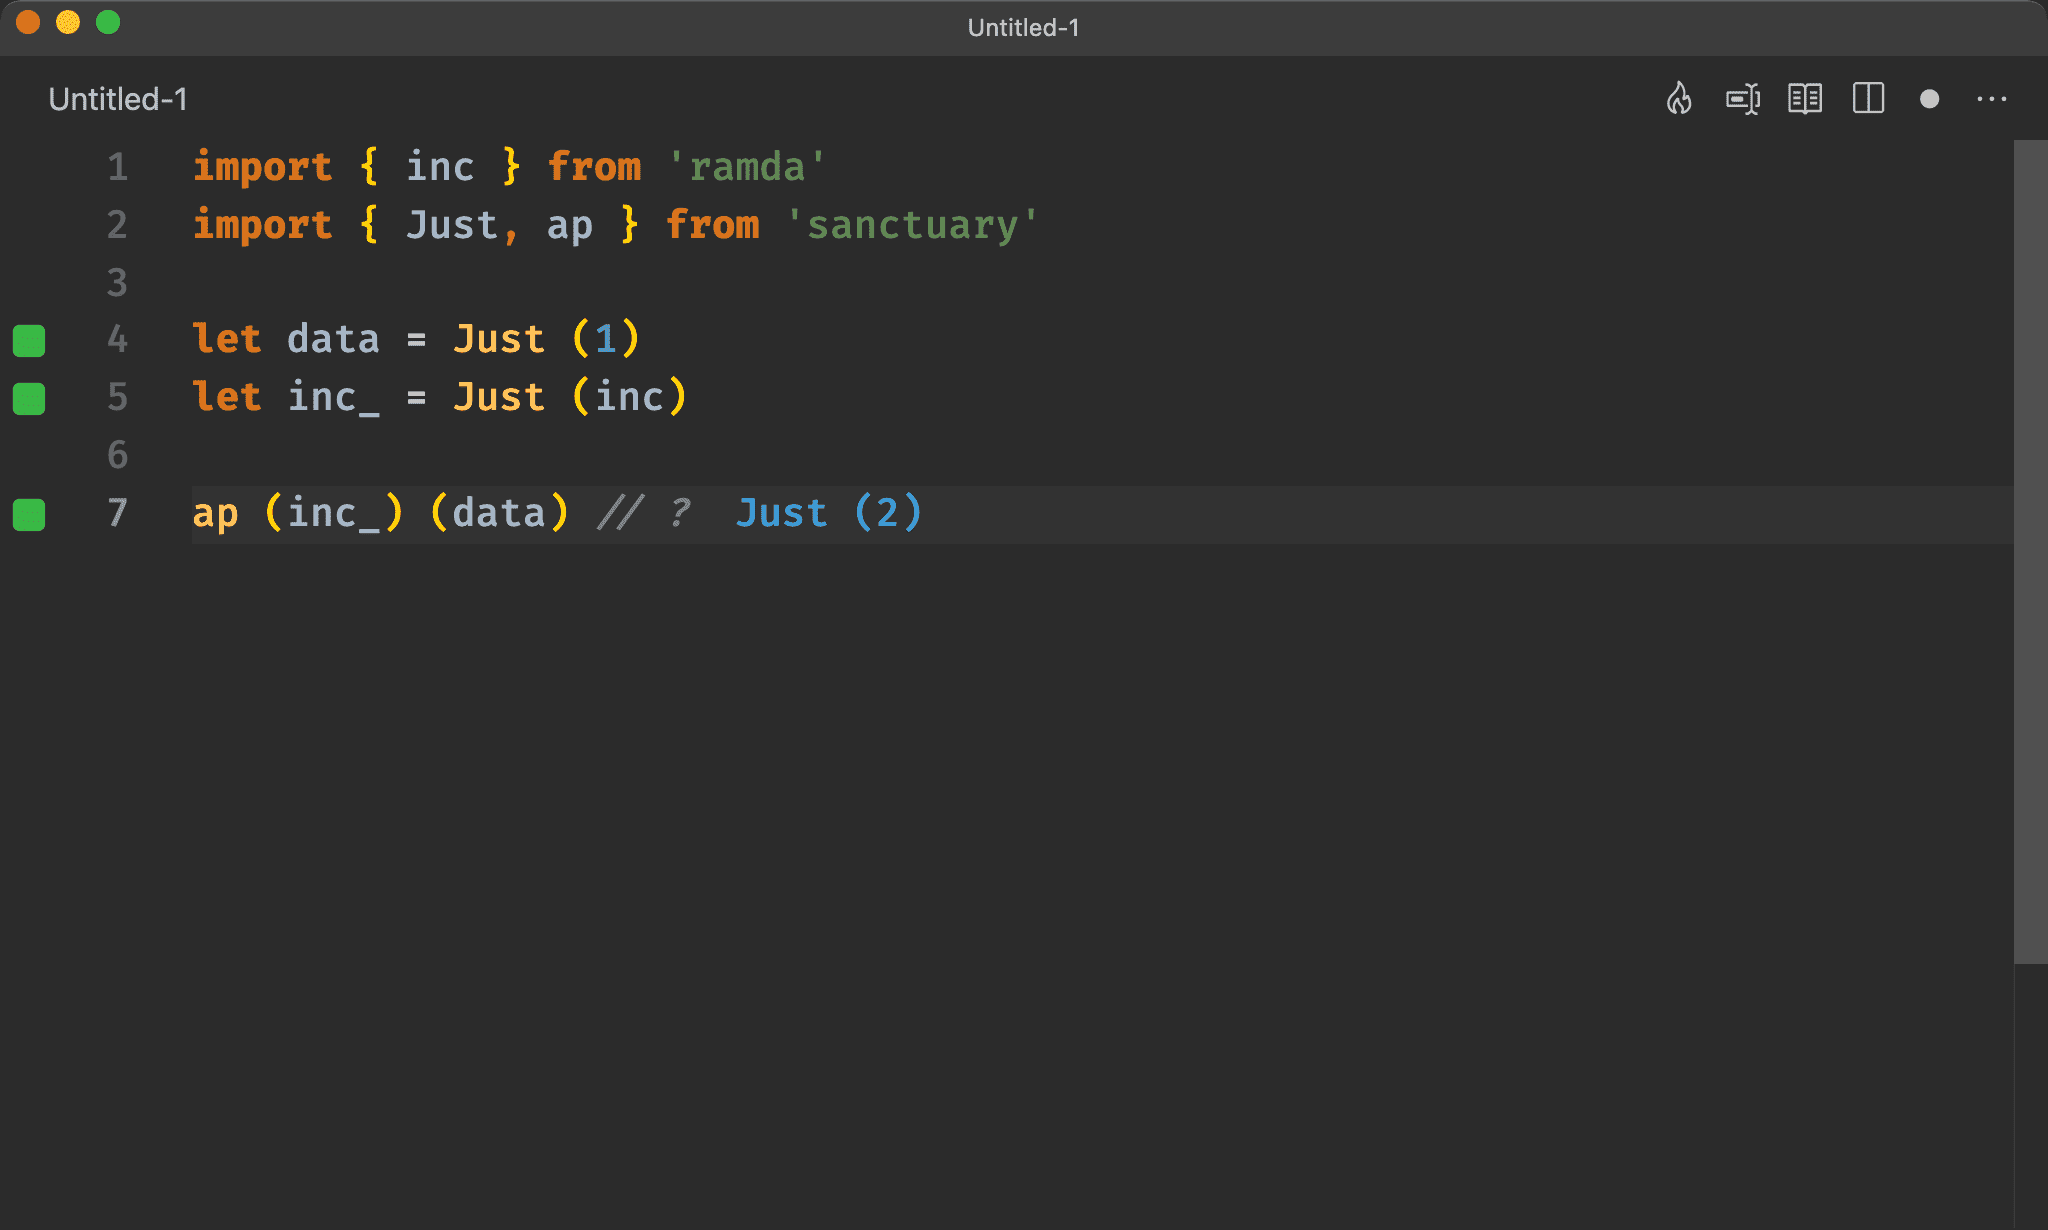
Task: Maximize the window with the green button
Action: click(x=108, y=22)
